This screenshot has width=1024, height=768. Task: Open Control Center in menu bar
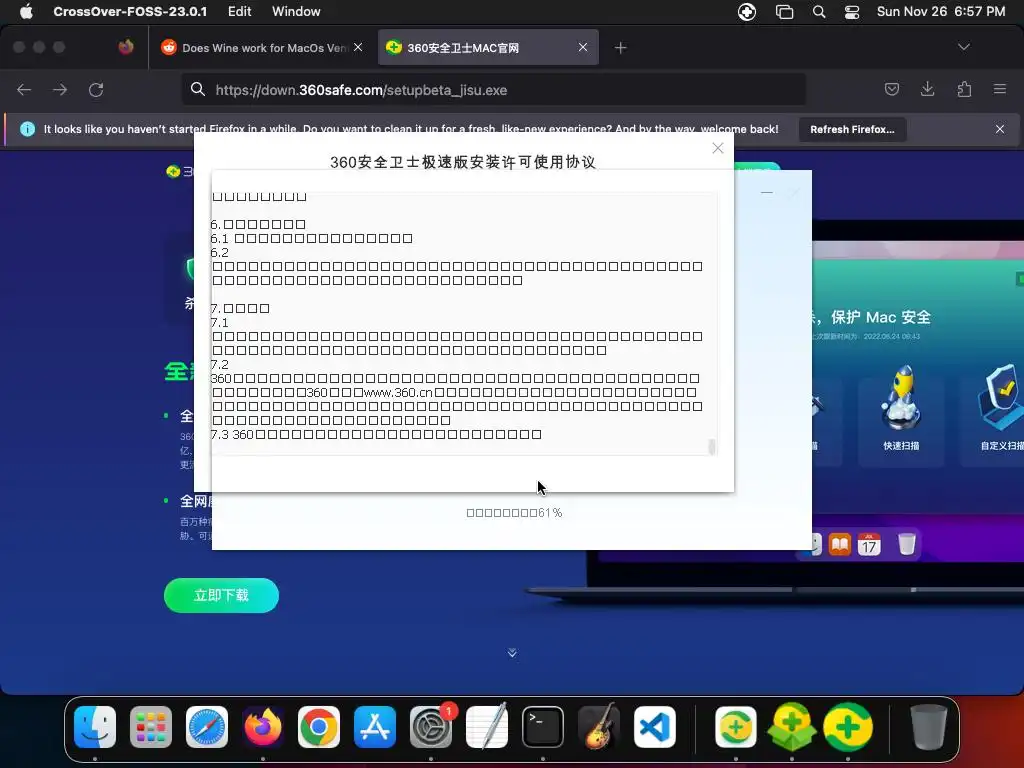point(852,12)
